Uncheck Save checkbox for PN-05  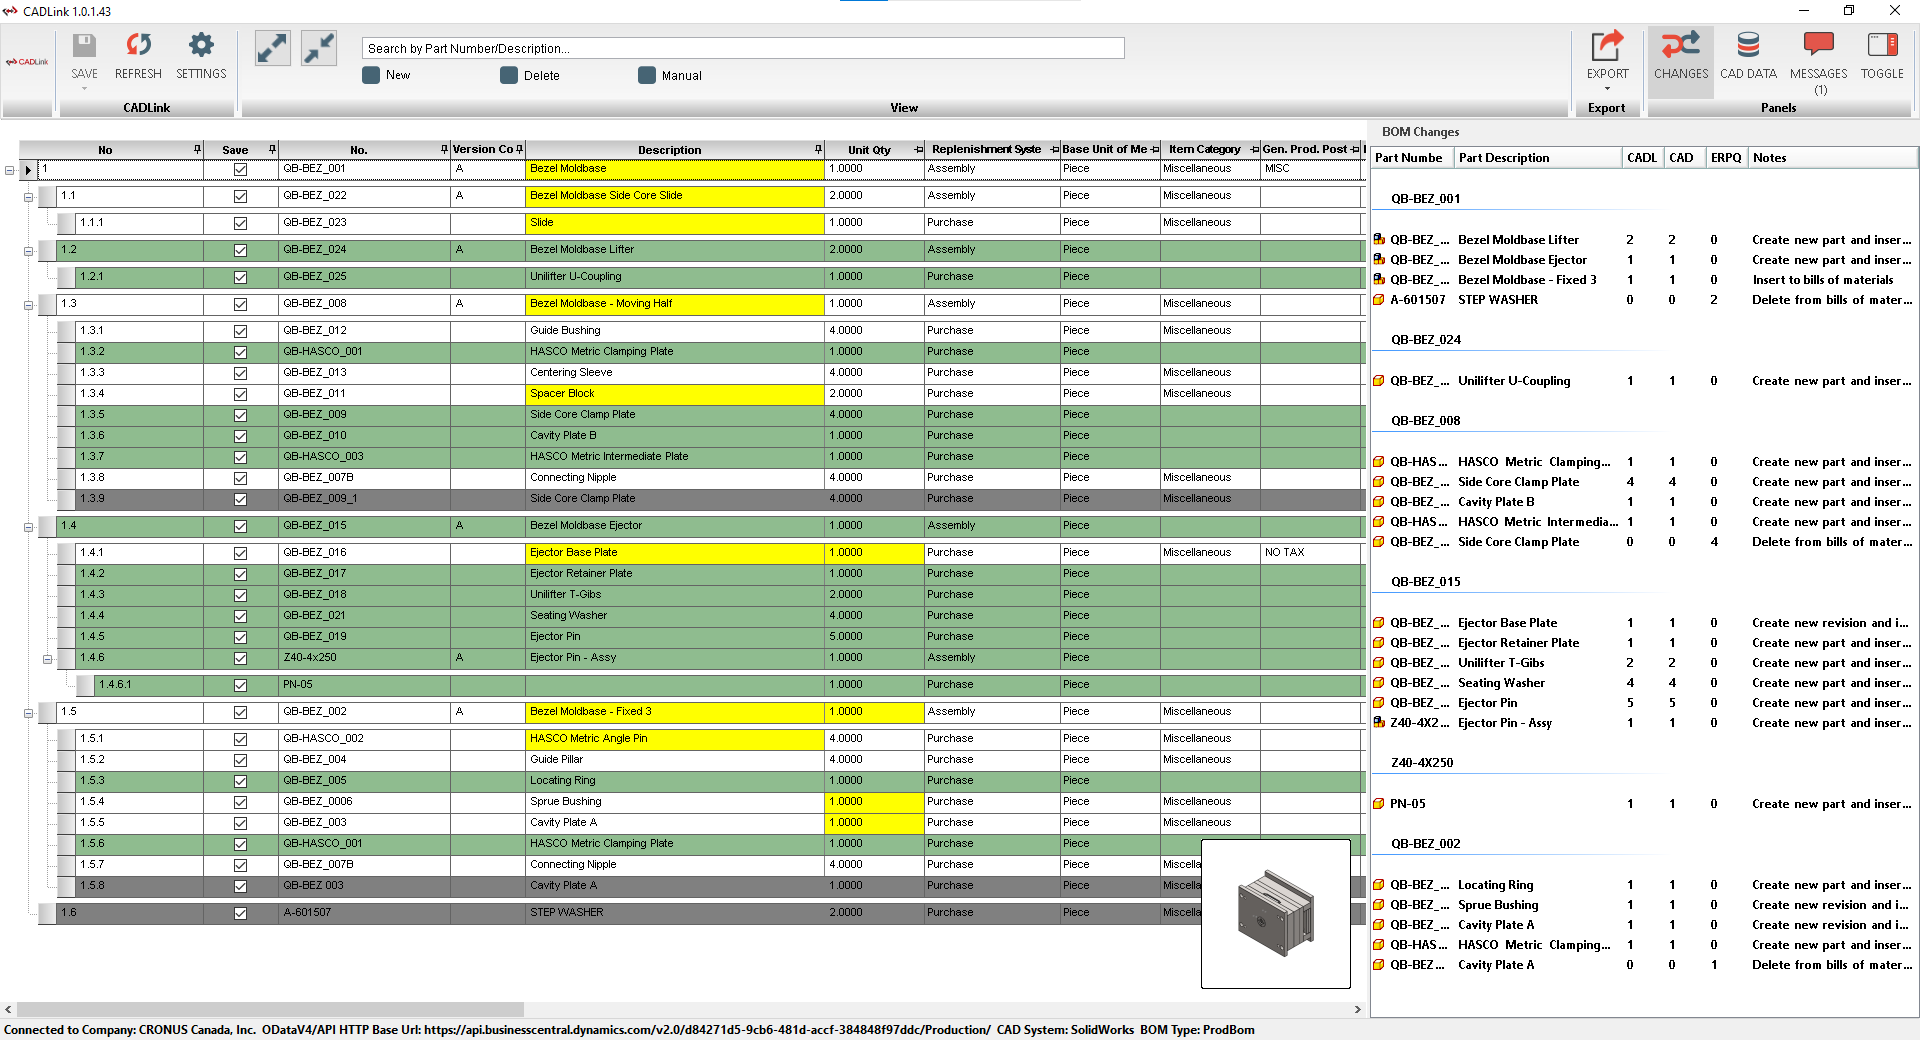pyautogui.click(x=240, y=686)
